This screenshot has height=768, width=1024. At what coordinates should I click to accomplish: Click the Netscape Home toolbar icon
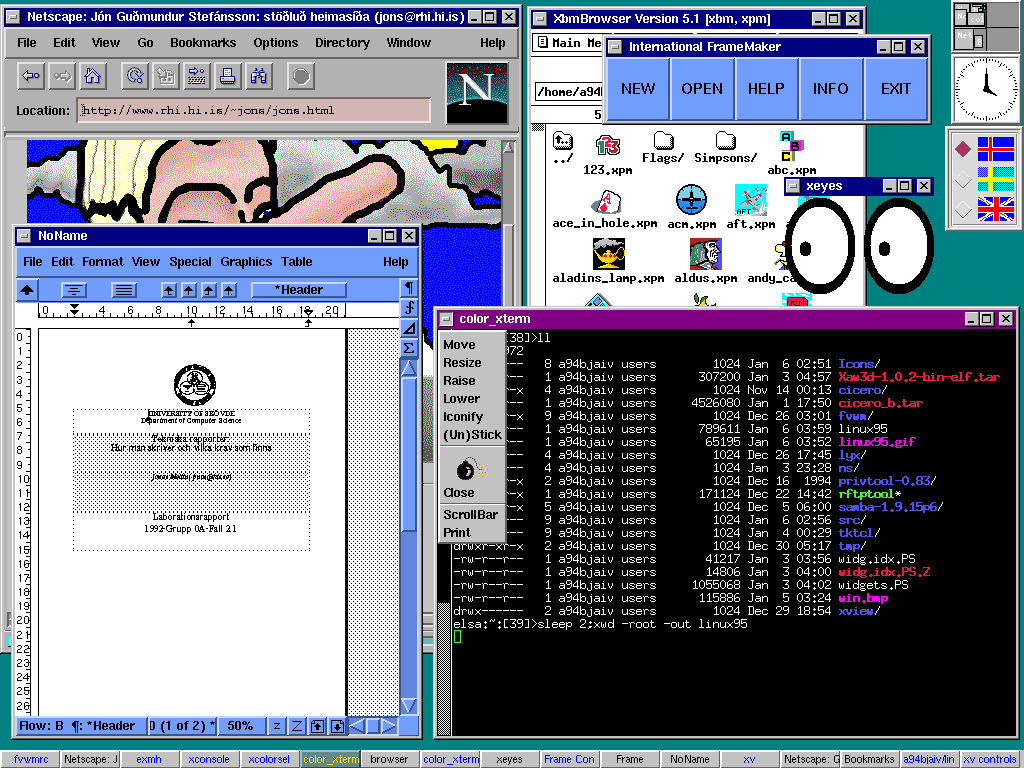point(93,75)
